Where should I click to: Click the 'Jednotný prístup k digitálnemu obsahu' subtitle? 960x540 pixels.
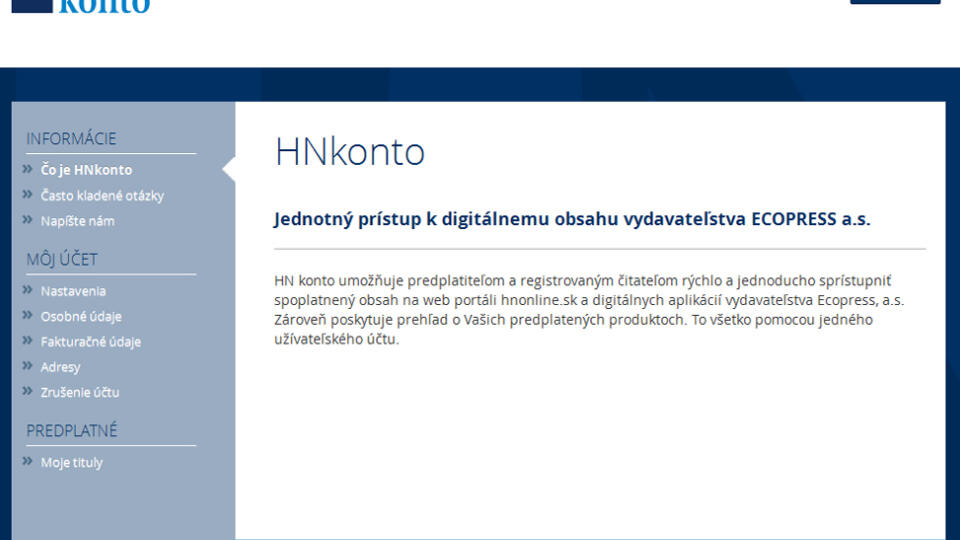pos(572,219)
